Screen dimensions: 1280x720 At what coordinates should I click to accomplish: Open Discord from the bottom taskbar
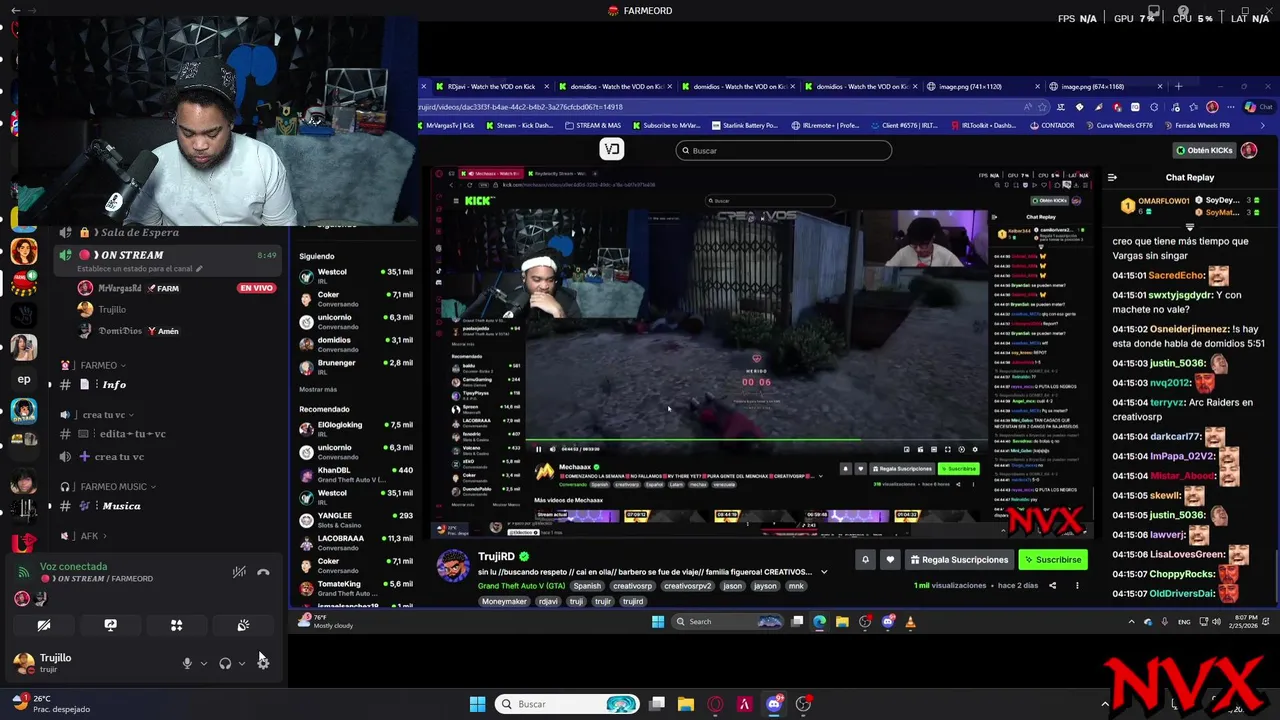point(773,704)
